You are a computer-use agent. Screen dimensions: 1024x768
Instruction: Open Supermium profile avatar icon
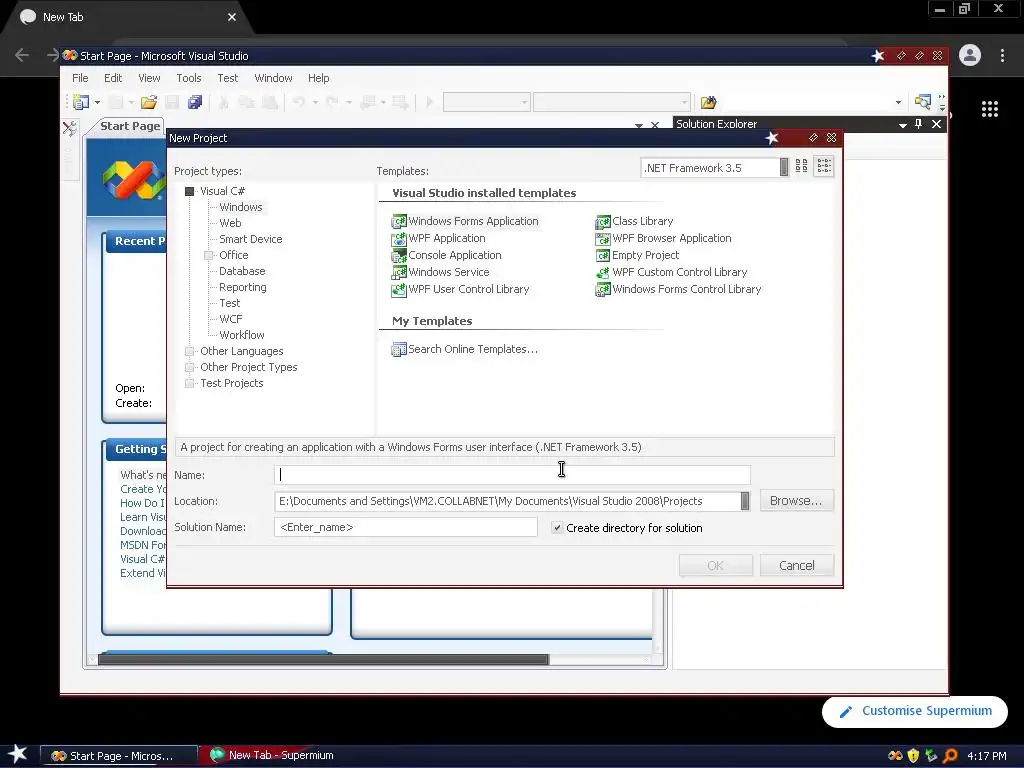pyautogui.click(x=970, y=55)
